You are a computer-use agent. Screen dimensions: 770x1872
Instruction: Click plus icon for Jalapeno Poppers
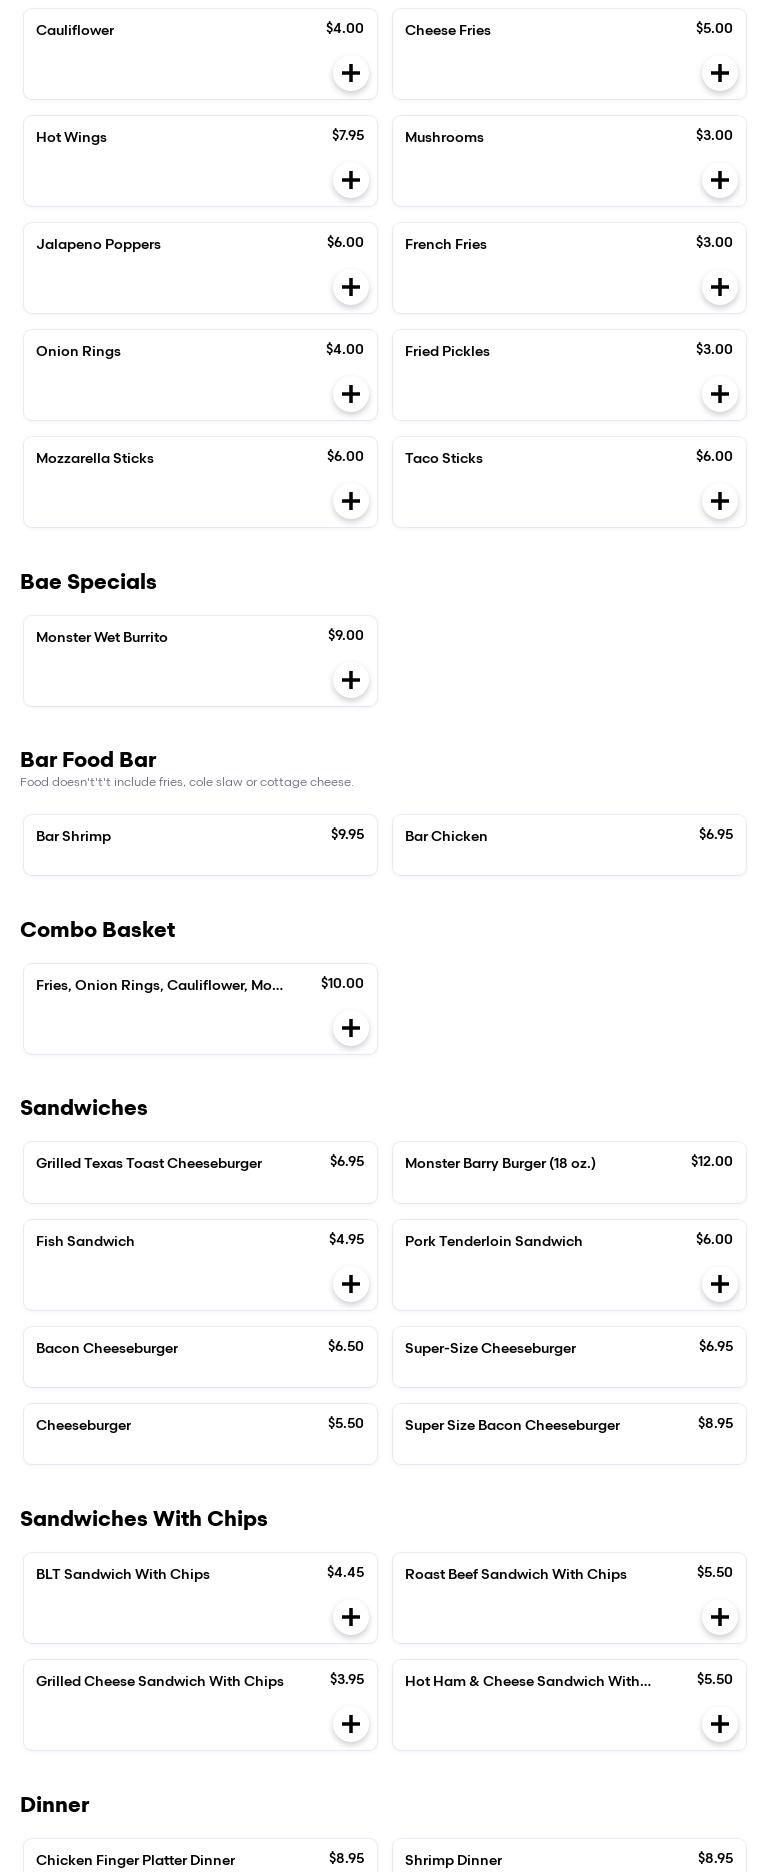pos(351,287)
